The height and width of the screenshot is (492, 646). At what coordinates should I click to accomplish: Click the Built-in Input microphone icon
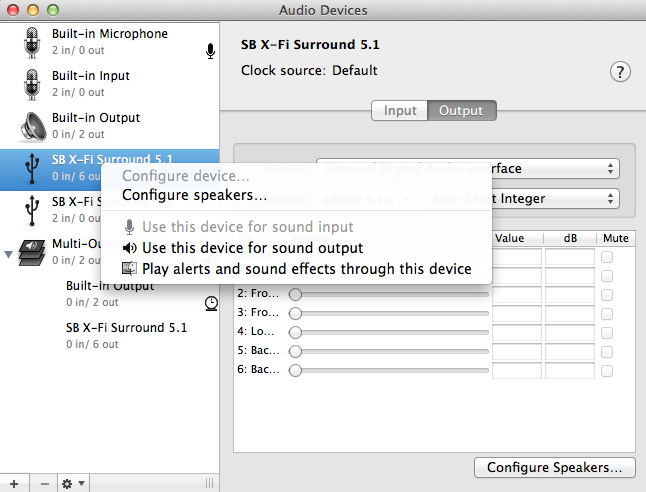[x=32, y=84]
